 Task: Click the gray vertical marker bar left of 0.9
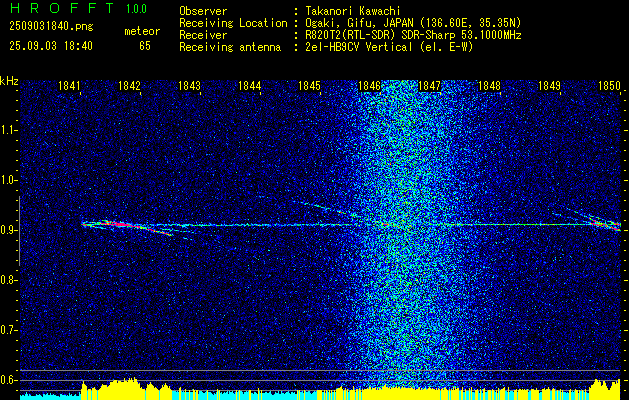(x=19, y=231)
